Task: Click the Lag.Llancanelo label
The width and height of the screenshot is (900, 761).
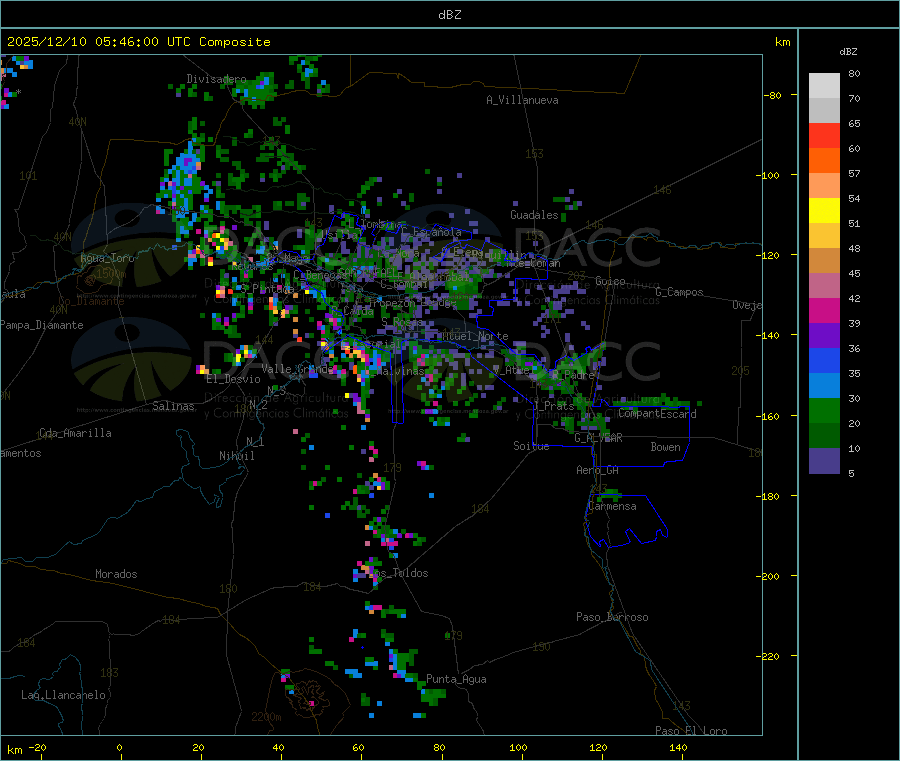Action: coord(64,695)
